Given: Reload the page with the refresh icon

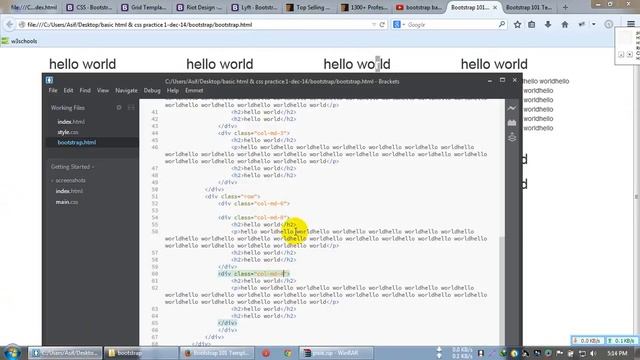Looking at the screenshot, I should 382,24.
